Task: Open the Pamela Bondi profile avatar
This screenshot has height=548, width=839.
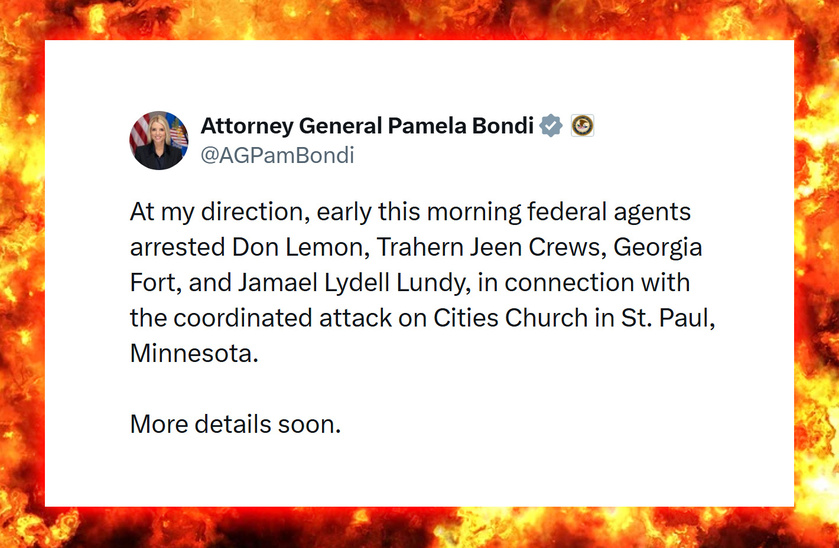Action: pyautogui.click(x=158, y=140)
